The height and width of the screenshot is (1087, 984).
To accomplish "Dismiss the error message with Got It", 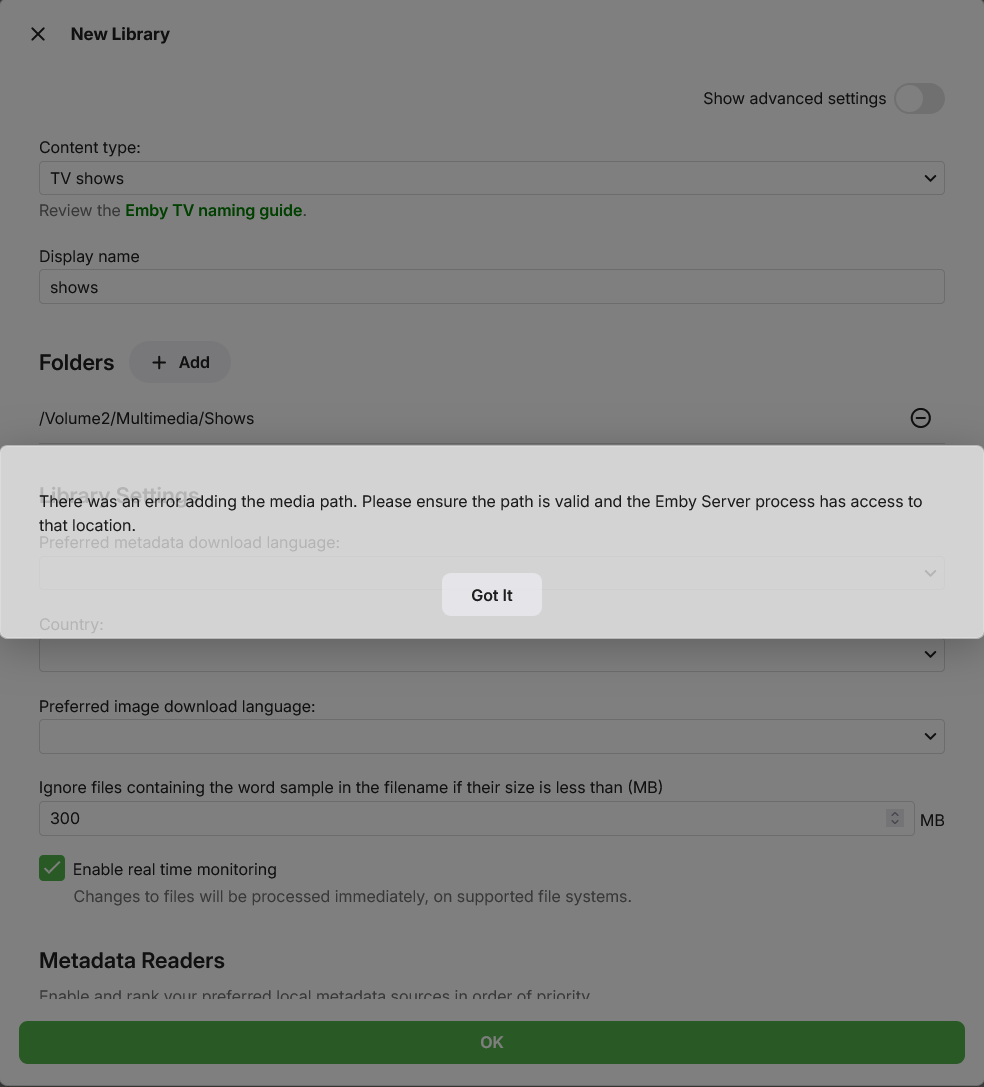I will 491,594.
